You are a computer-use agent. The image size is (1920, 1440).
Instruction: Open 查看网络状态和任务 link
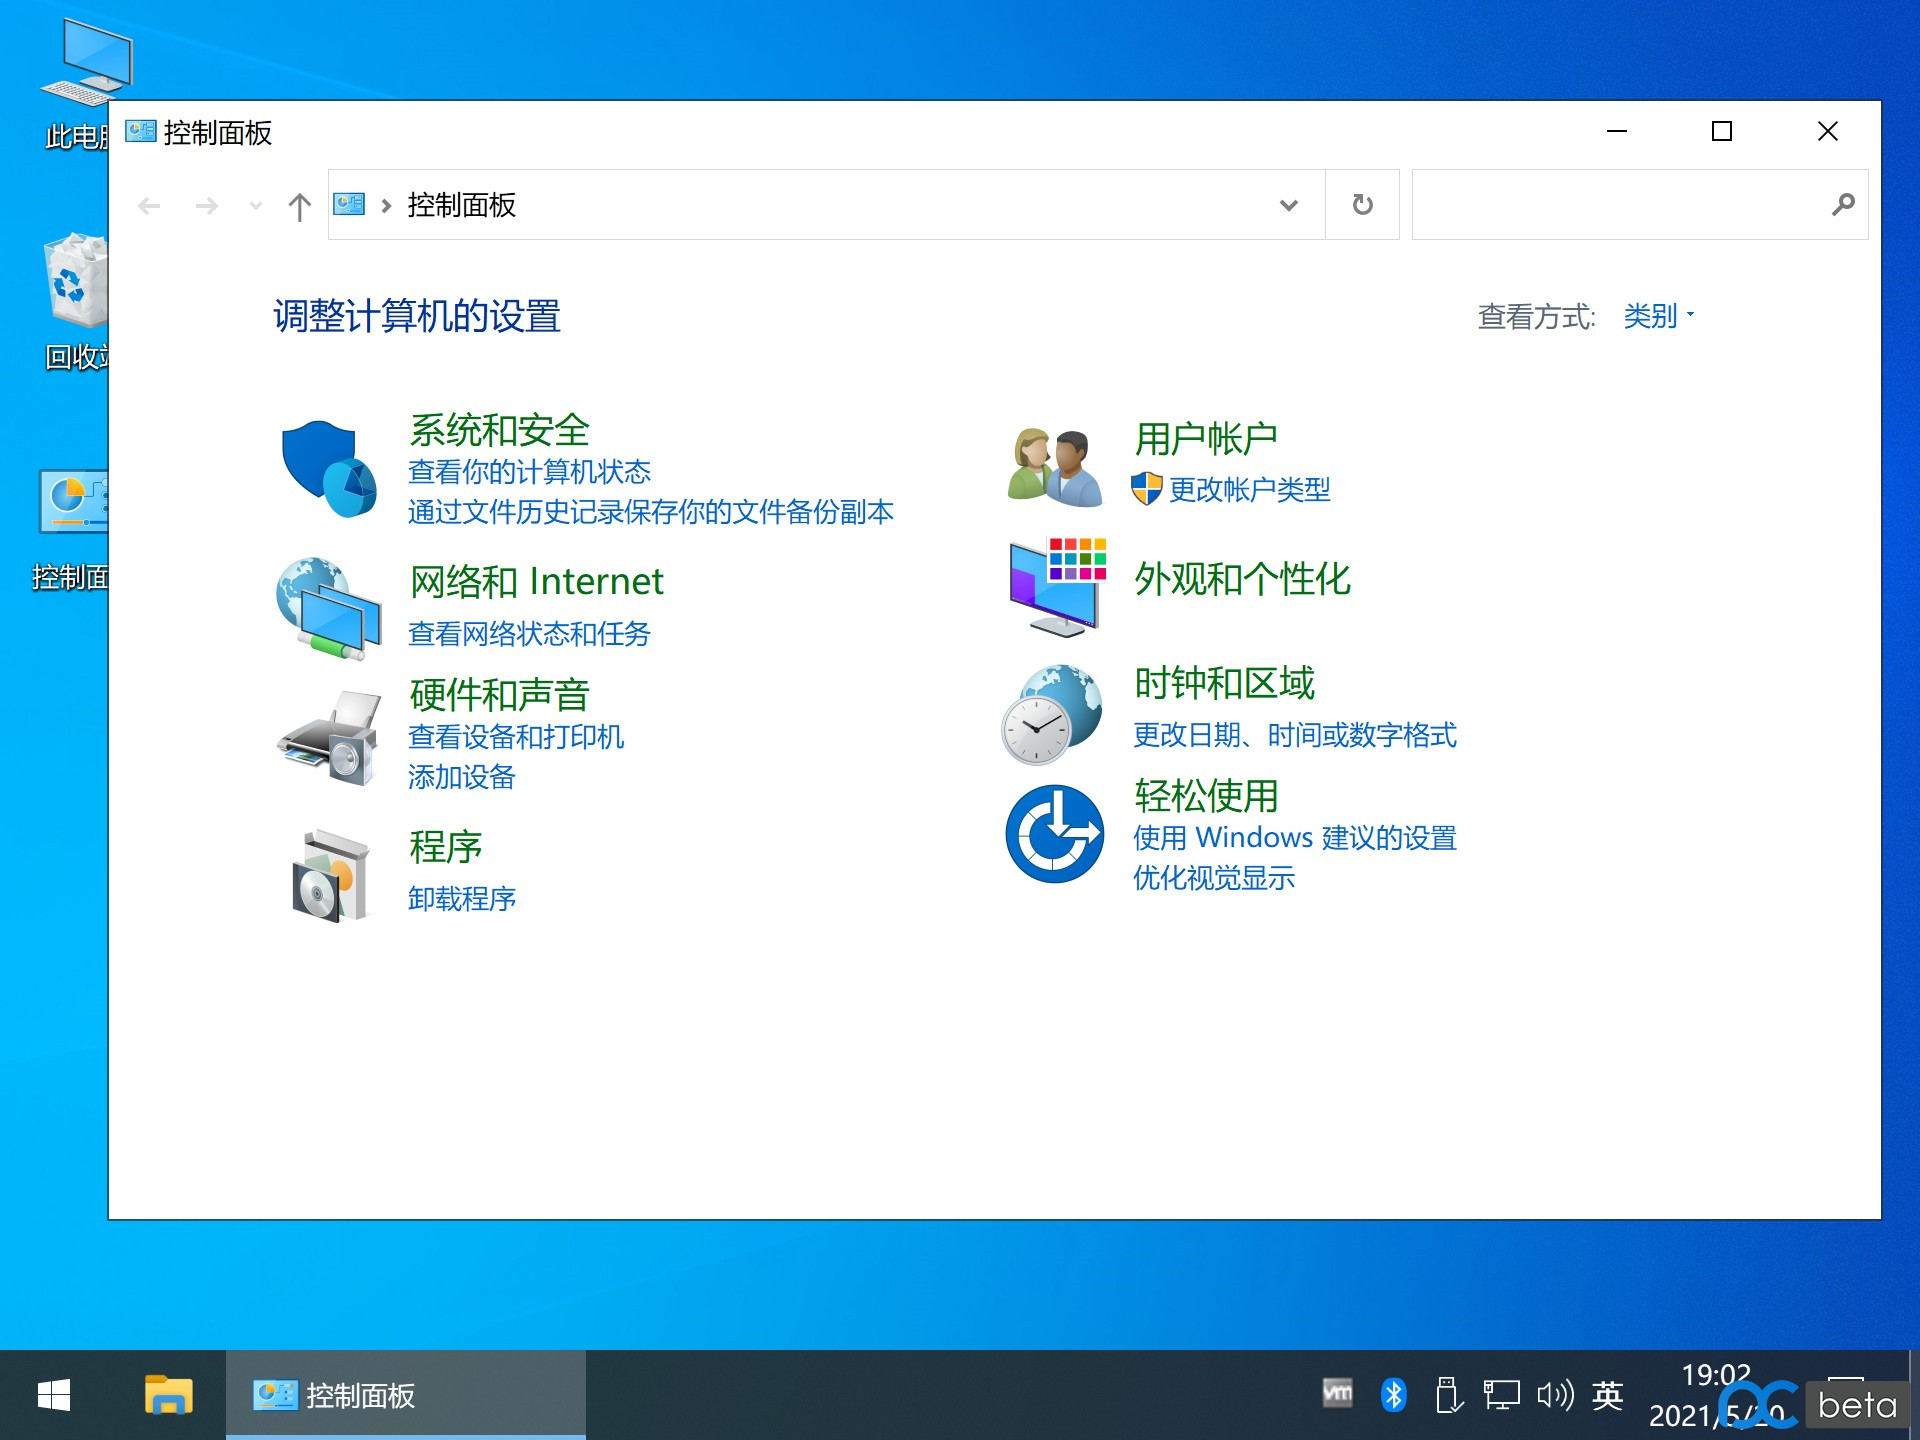tap(529, 634)
